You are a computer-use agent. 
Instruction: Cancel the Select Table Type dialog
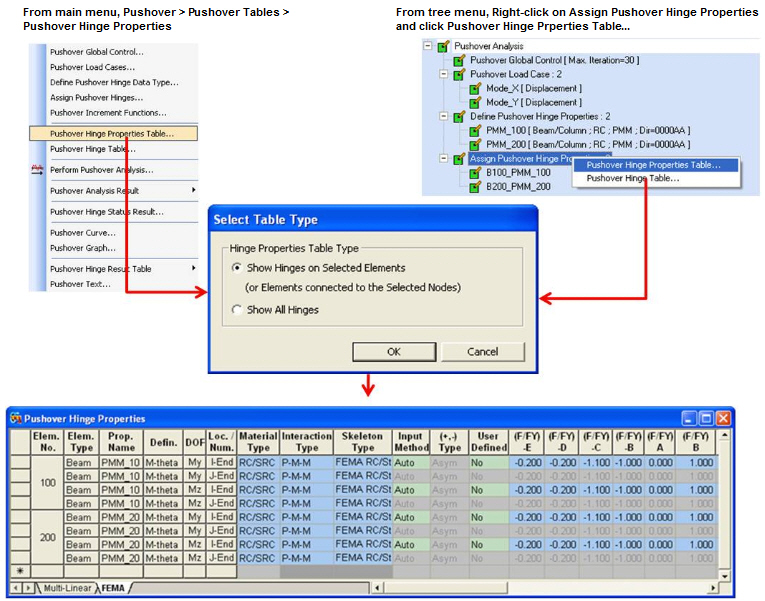[482, 351]
